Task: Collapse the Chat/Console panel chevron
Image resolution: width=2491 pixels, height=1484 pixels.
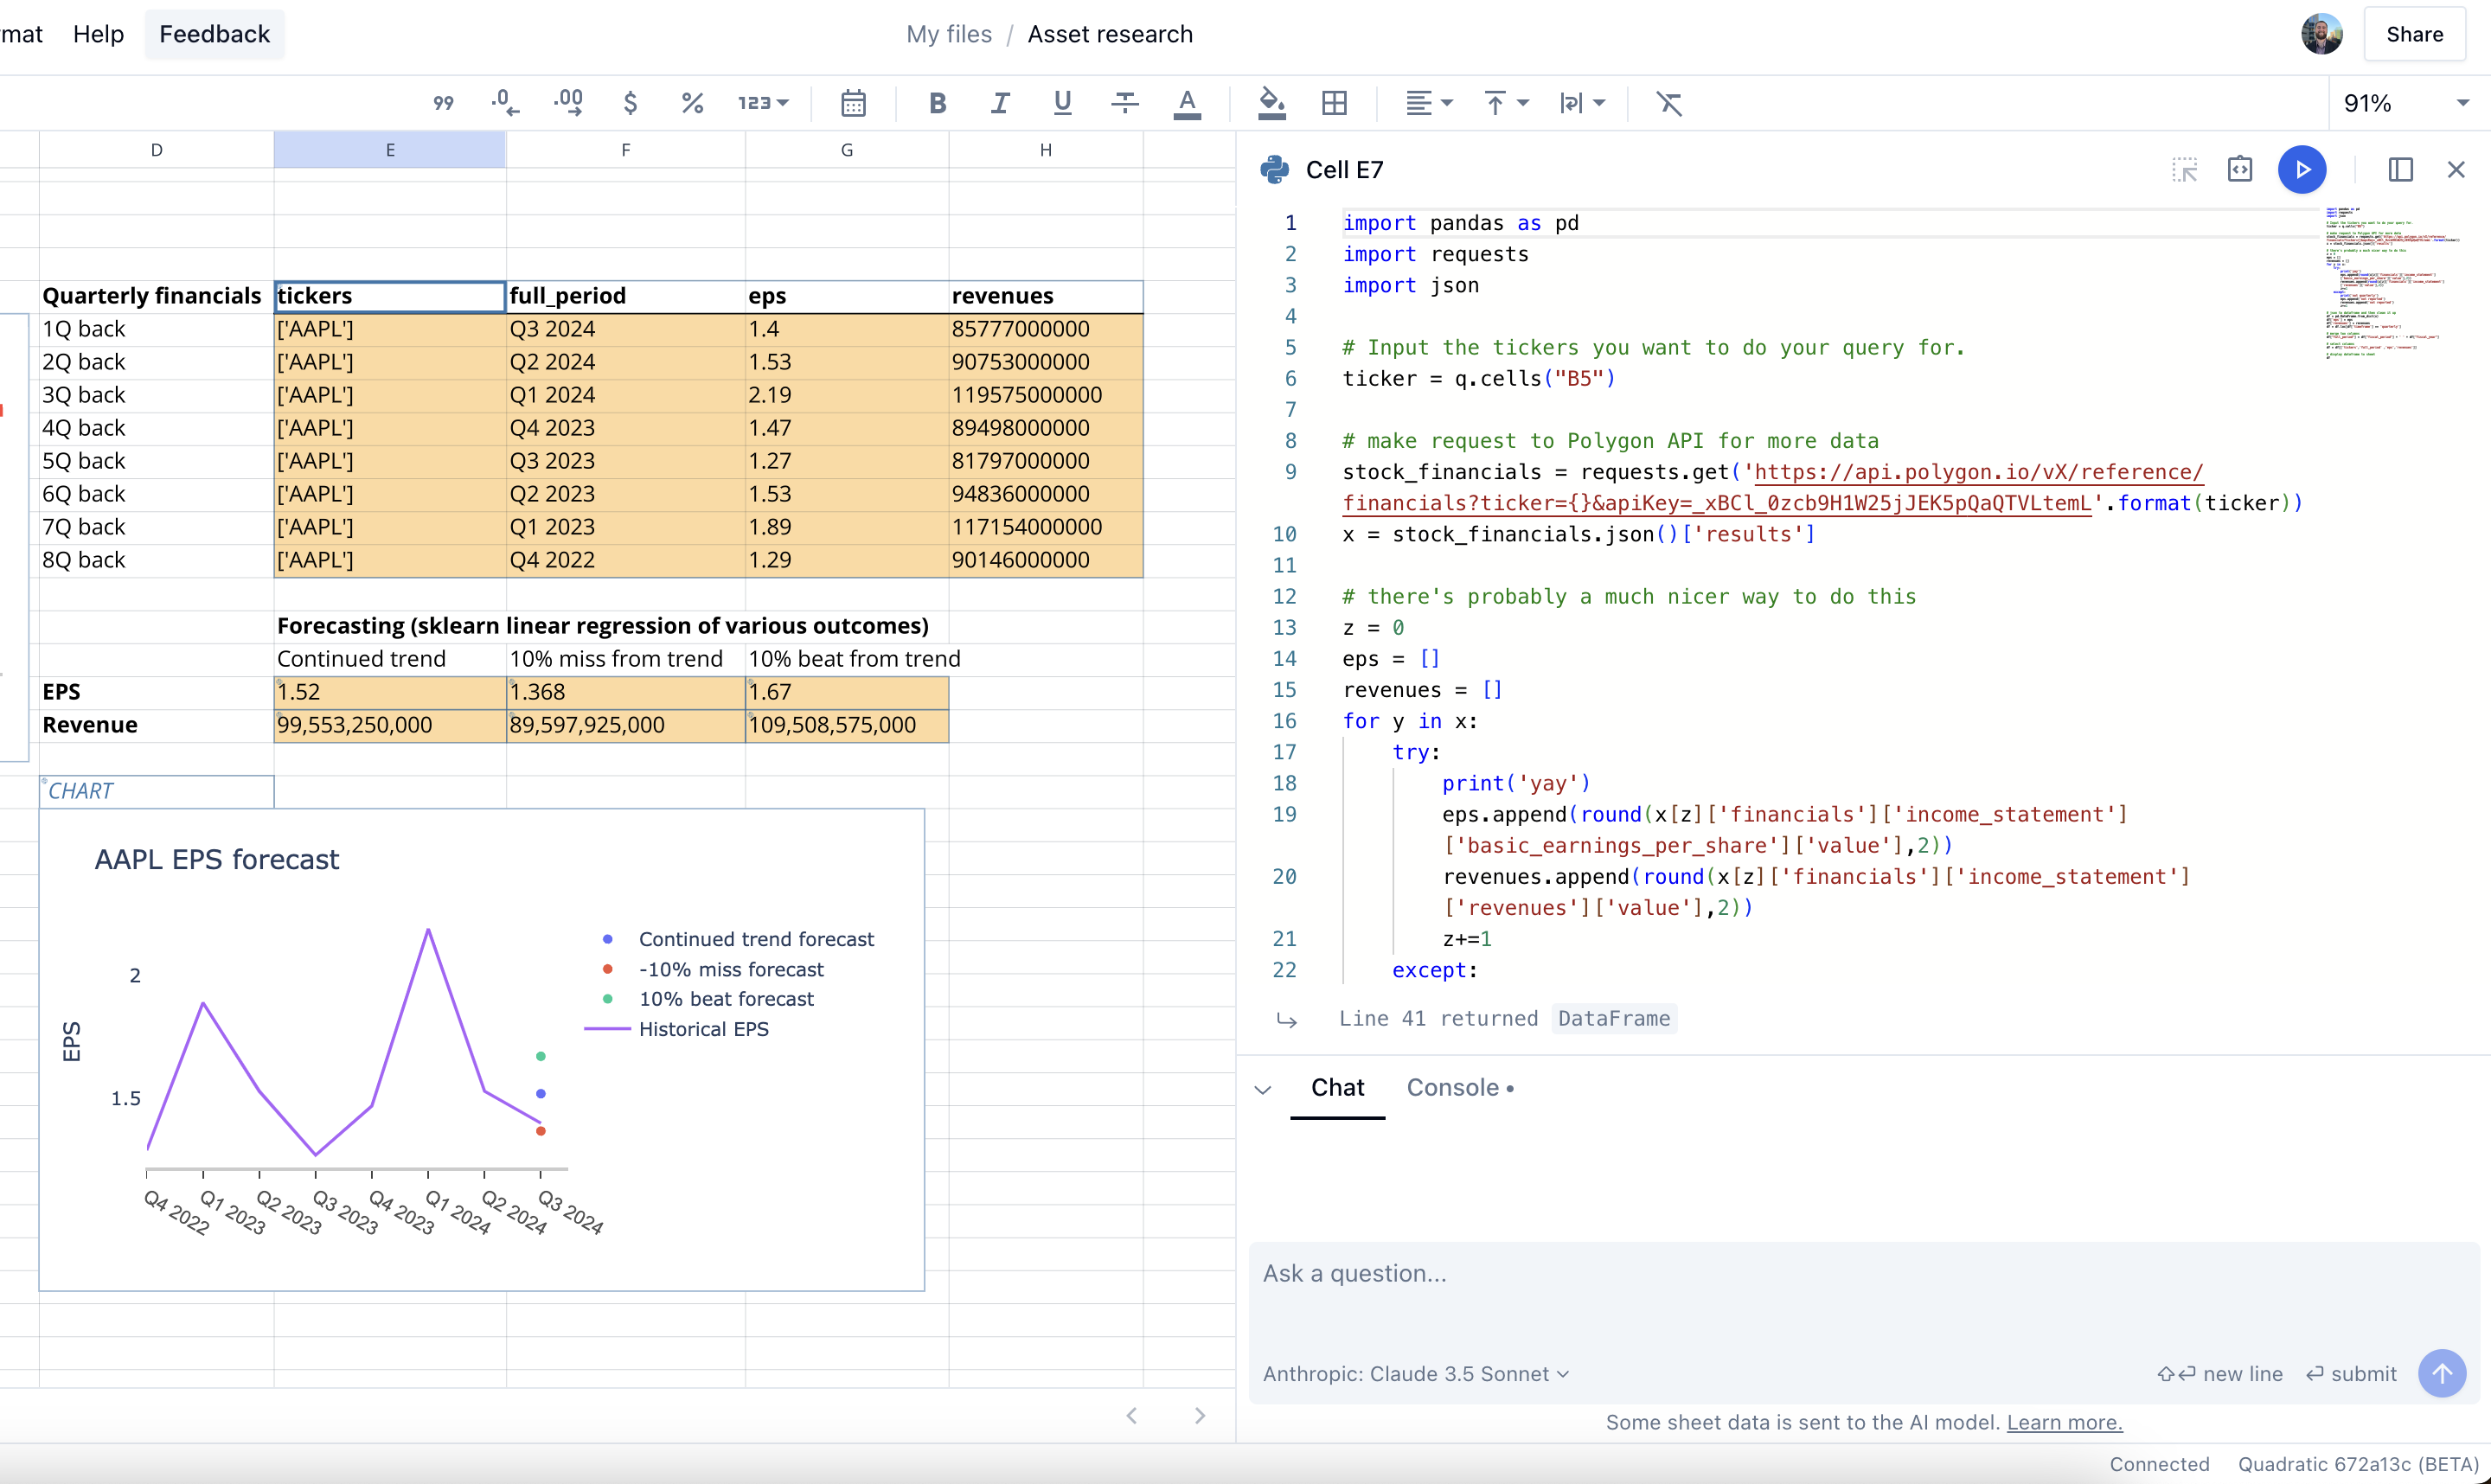Action: (1263, 1090)
